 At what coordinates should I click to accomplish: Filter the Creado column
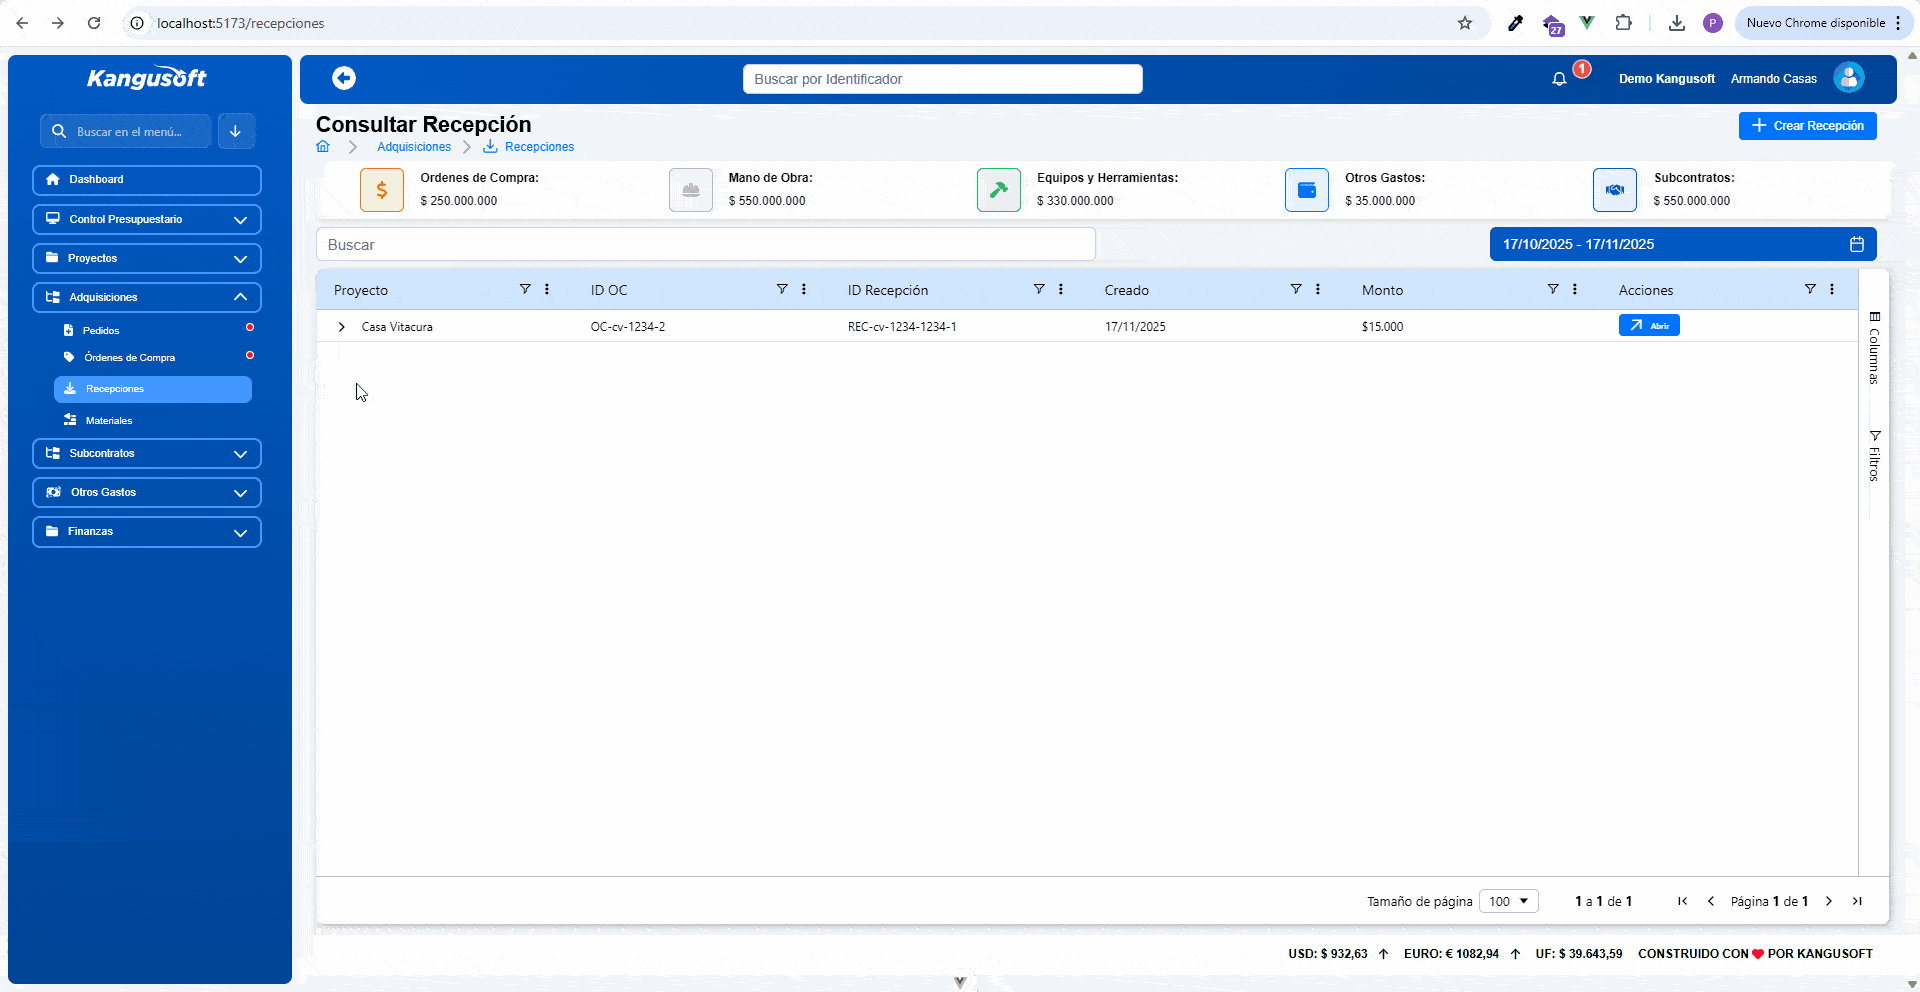click(x=1296, y=289)
